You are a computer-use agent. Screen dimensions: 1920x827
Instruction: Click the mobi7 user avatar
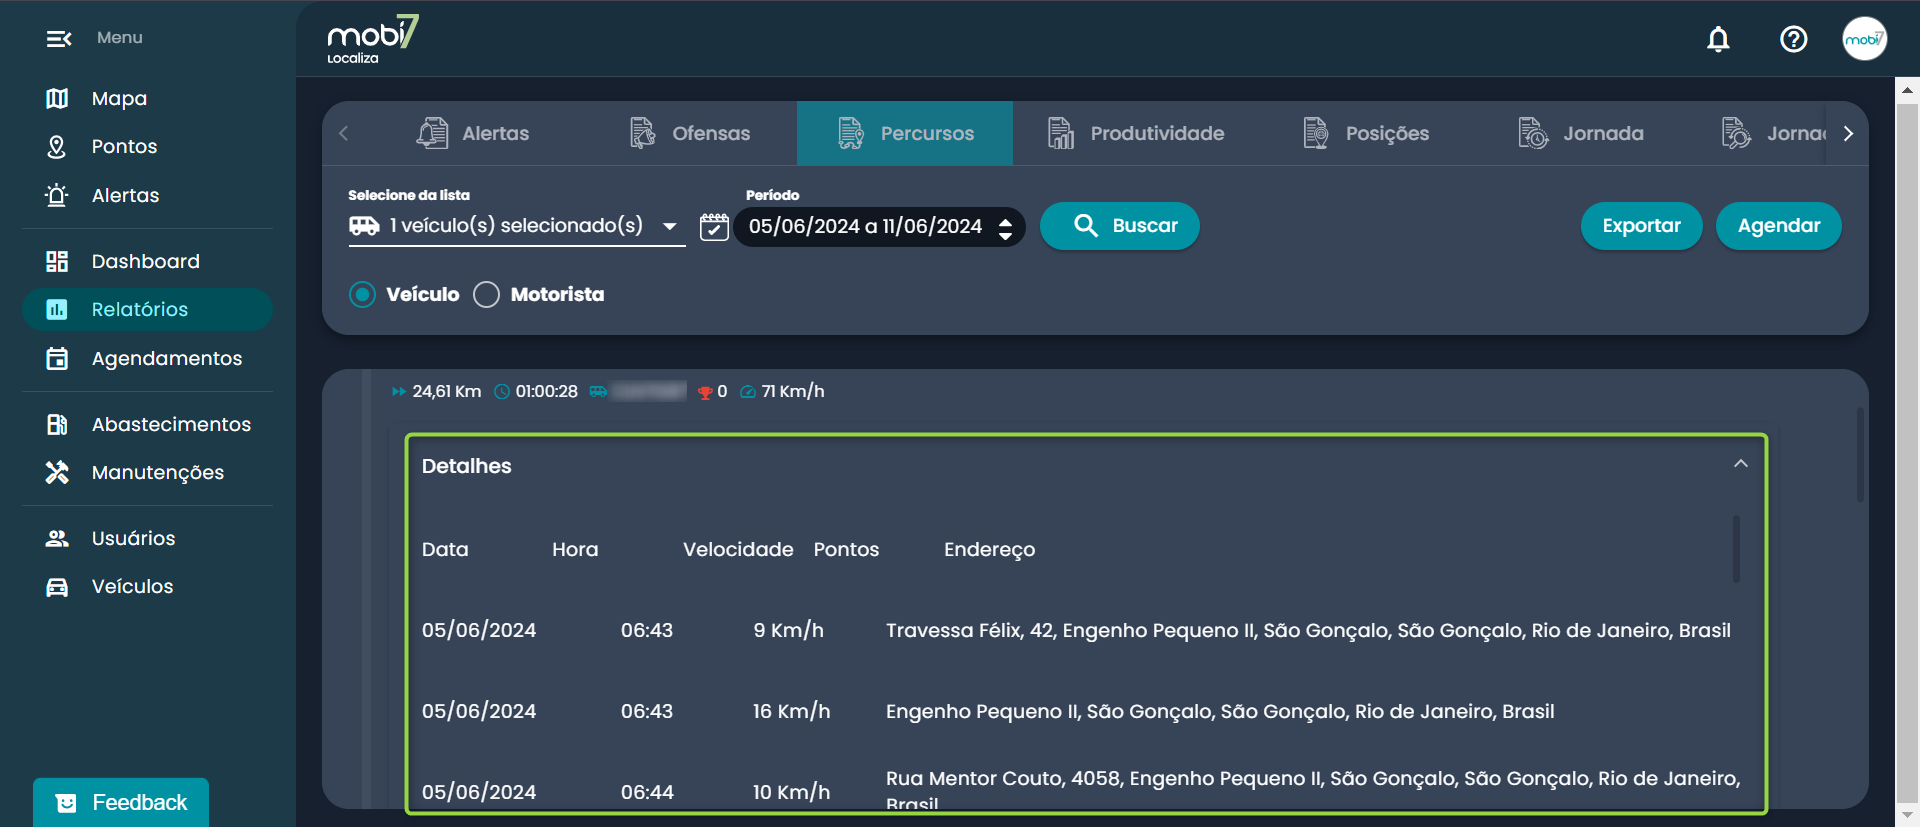(1864, 39)
